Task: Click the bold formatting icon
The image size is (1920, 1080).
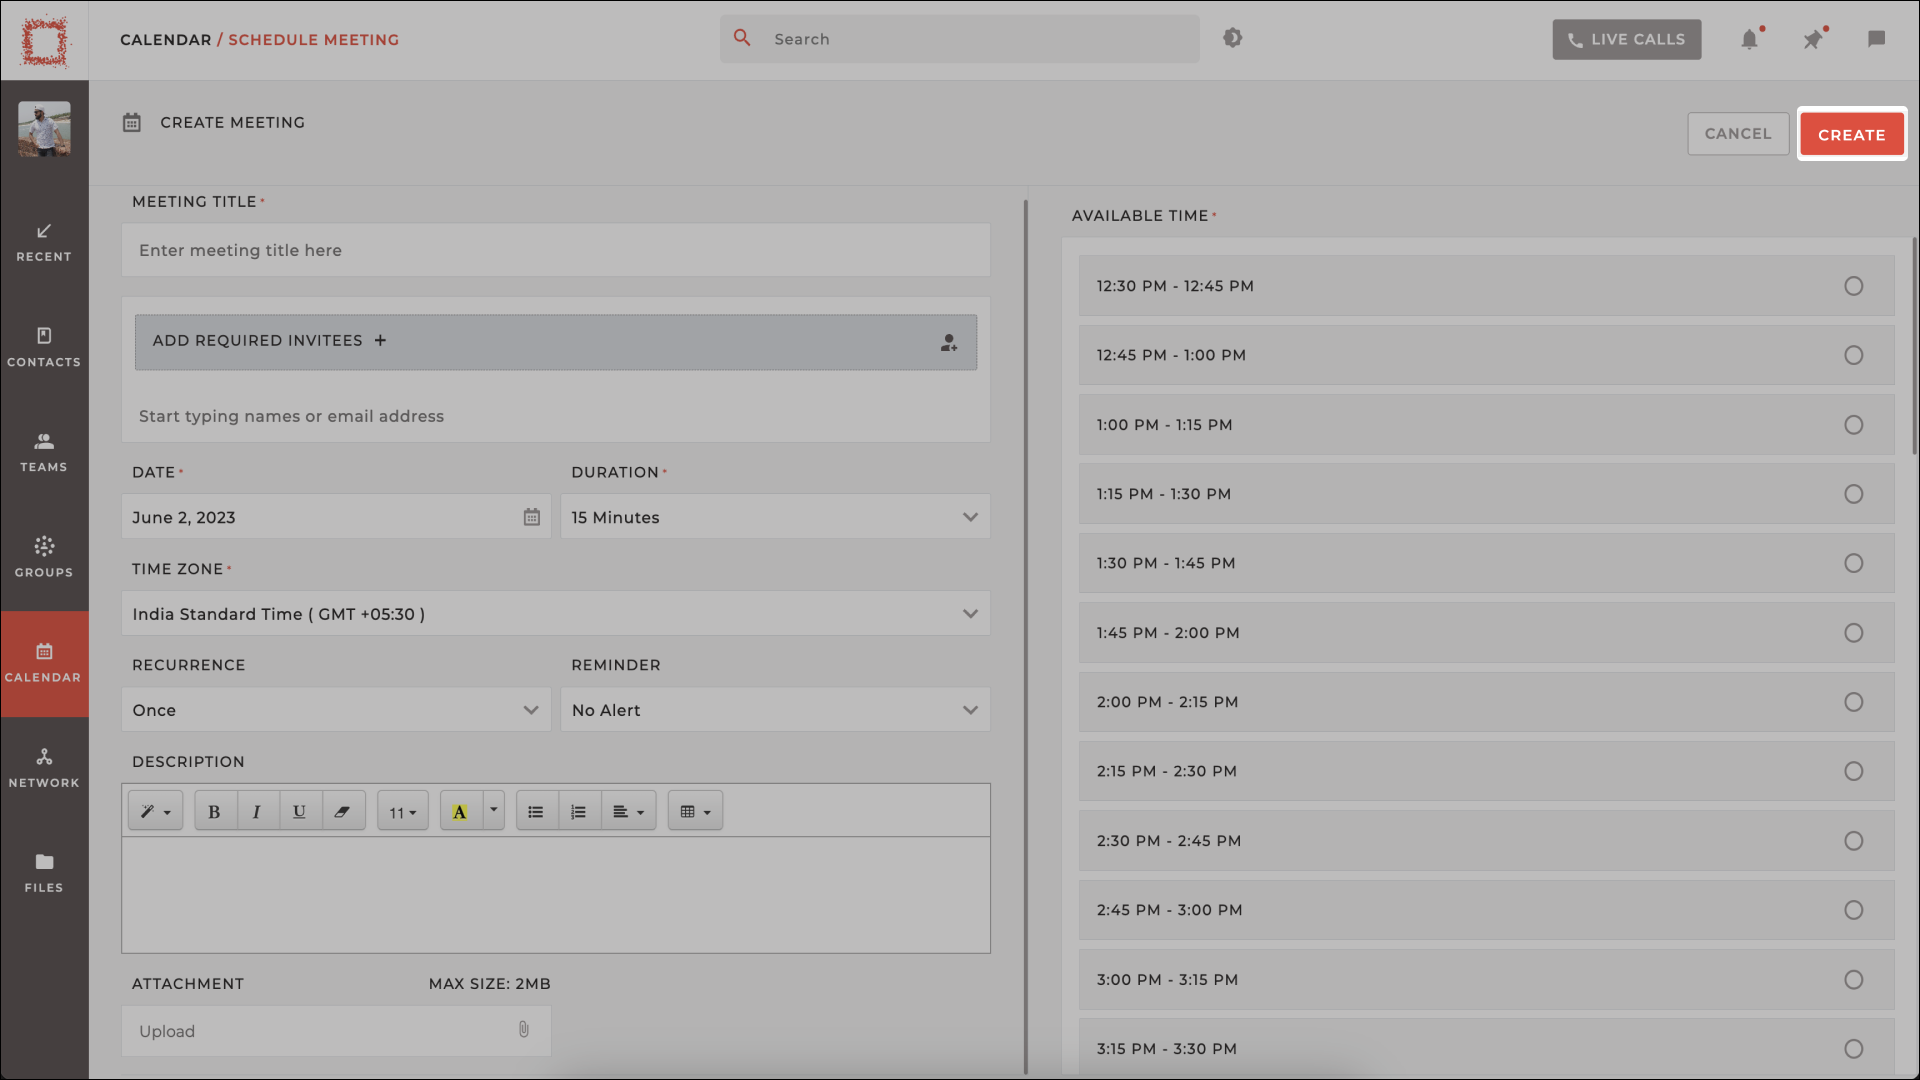Action: pyautogui.click(x=214, y=811)
